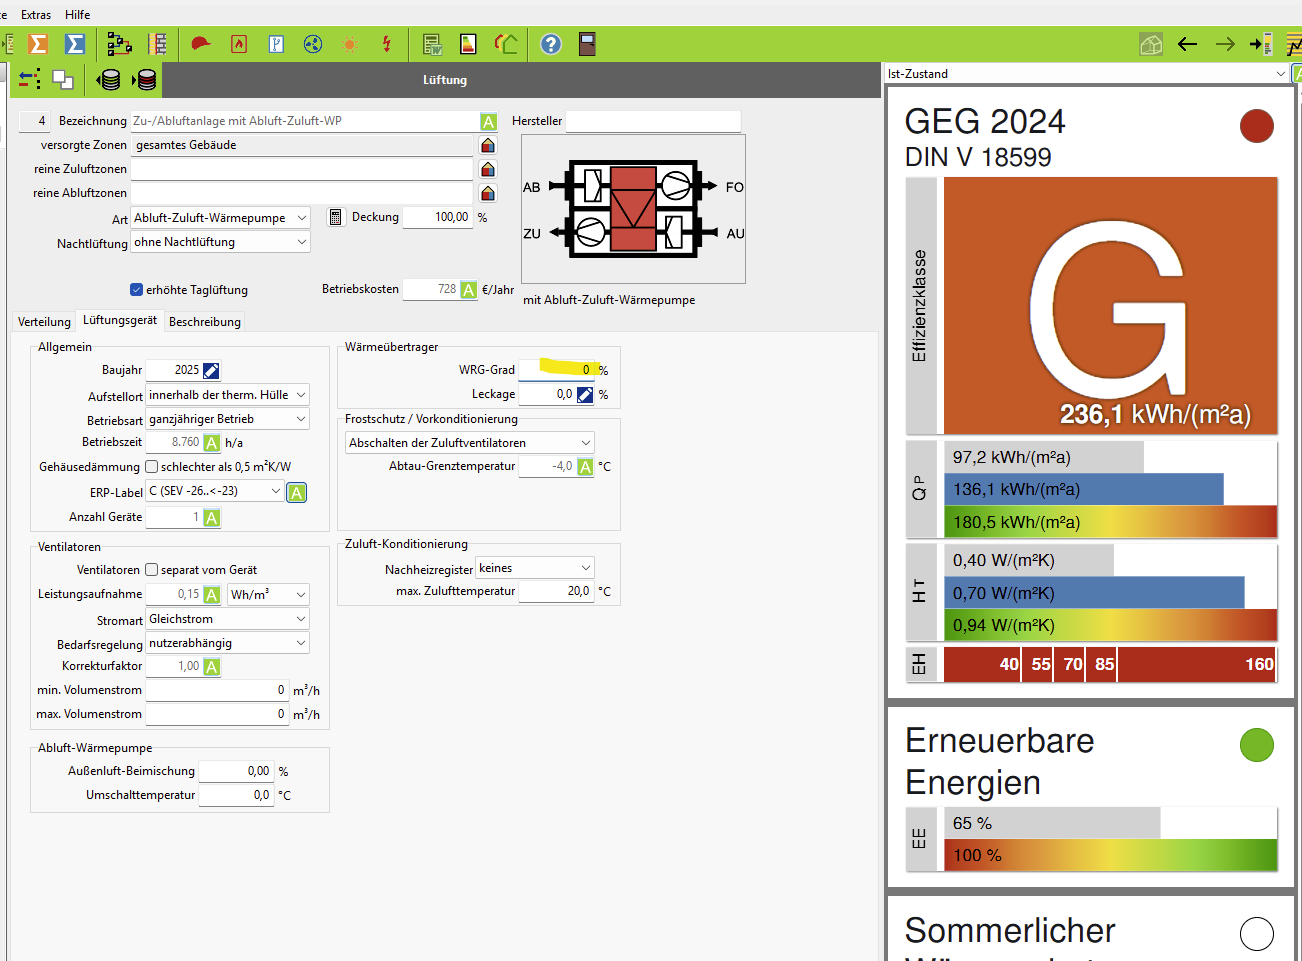The height and width of the screenshot is (961, 1302).
Task: Click the red lightning bolt icon
Action: (x=387, y=44)
